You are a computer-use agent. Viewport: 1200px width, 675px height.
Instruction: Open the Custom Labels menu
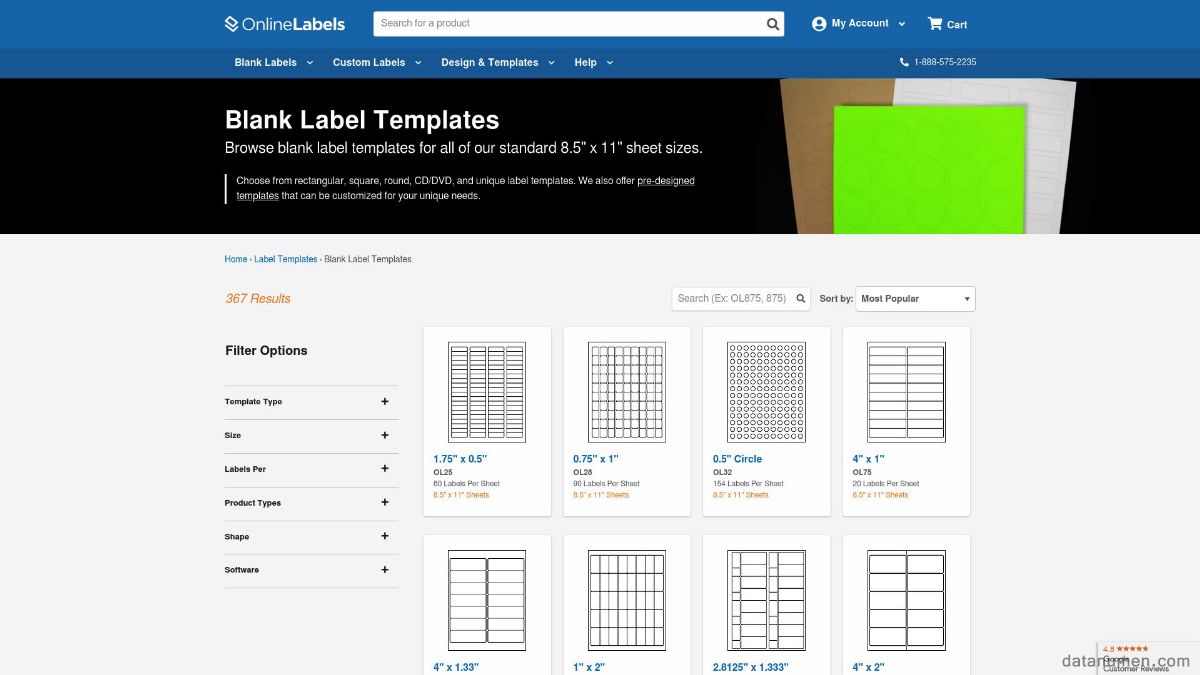(x=376, y=62)
